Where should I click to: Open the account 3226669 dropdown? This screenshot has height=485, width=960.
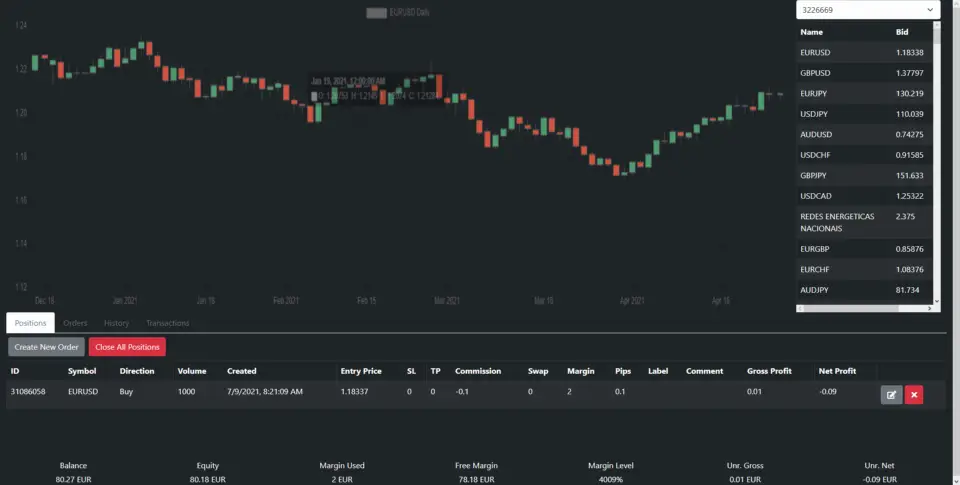[868, 10]
